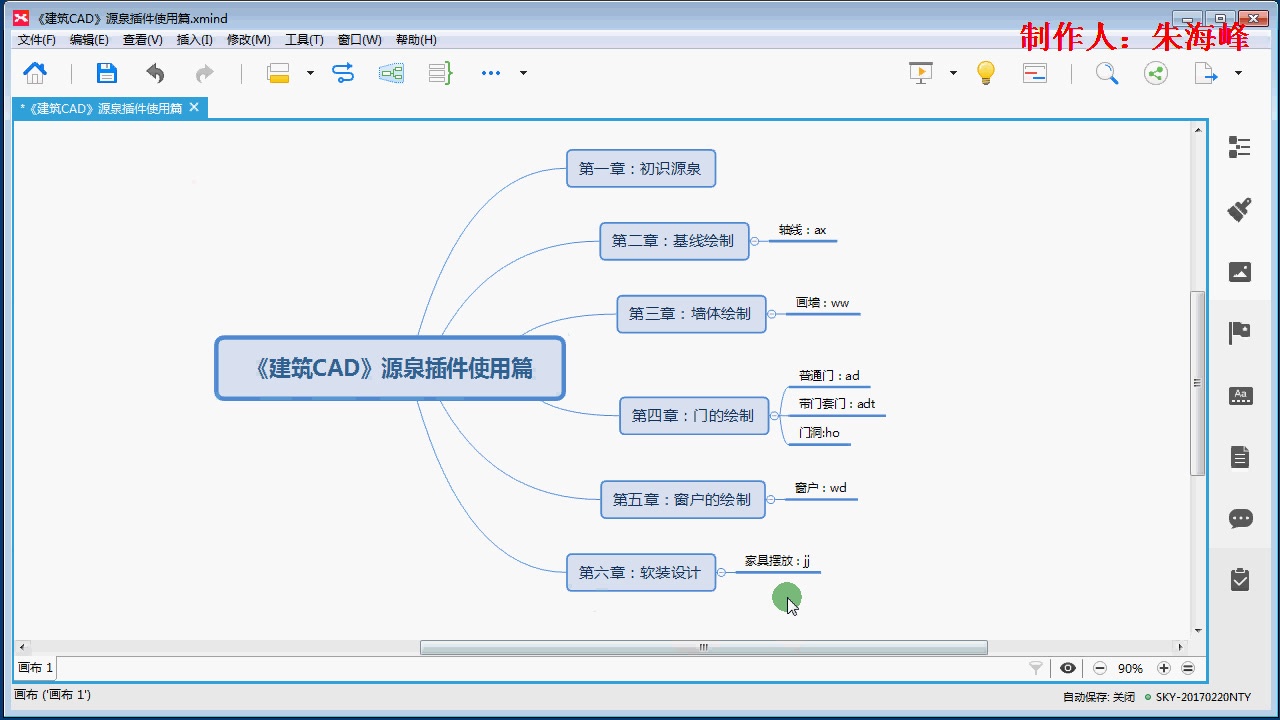The width and height of the screenshot is (1280, 720).
Task: Open the Format brush panel
Action: coord(1240,209)
